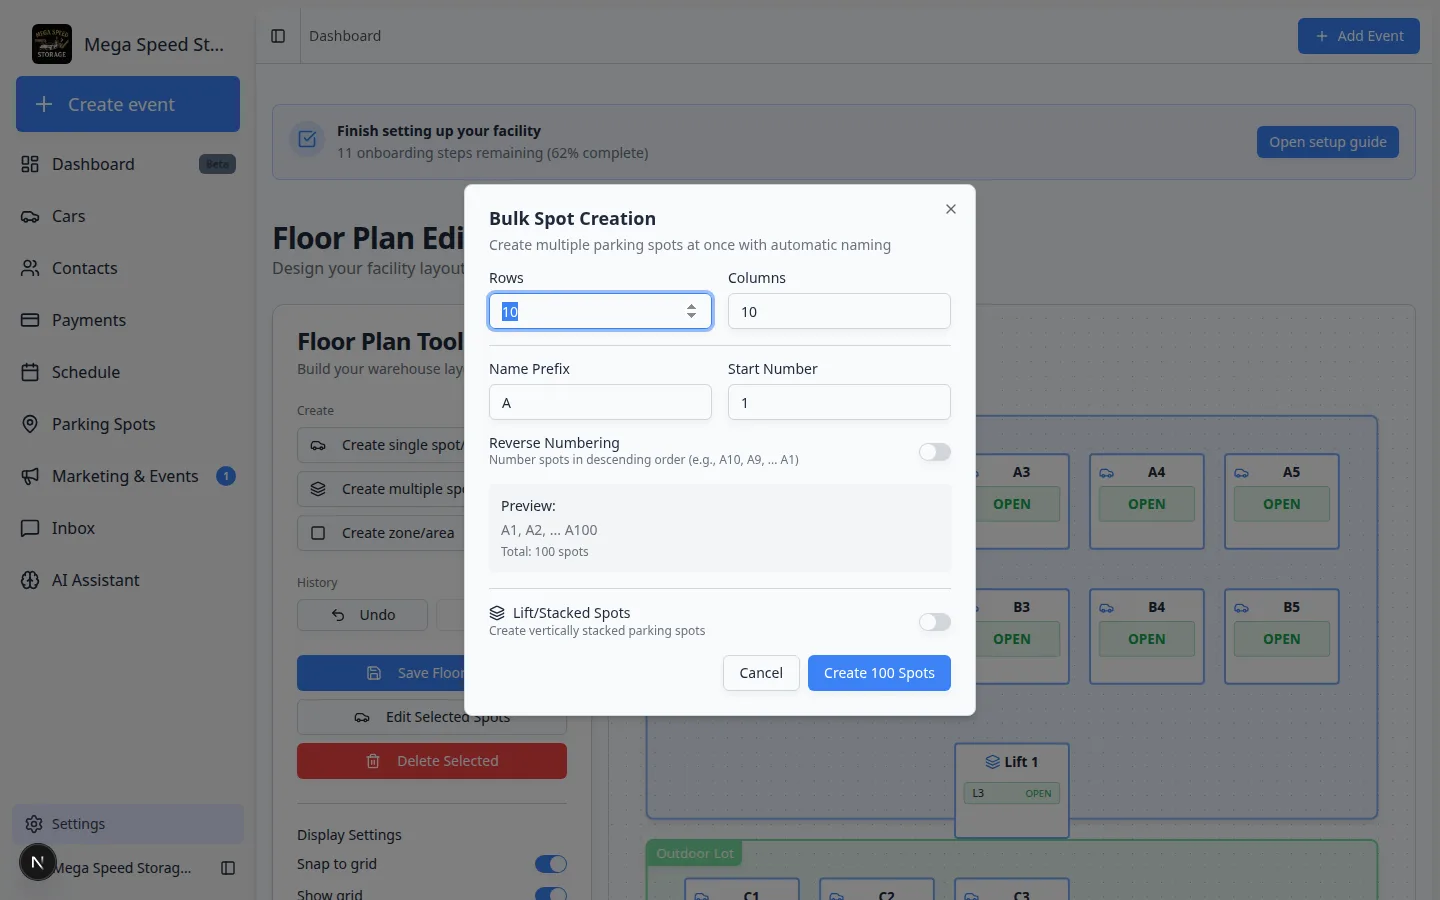Image resolution: width=1440 pixels, height=900 pixels.
Task: Click the Marketing & Events notification badge
Action: coord(226,476)
